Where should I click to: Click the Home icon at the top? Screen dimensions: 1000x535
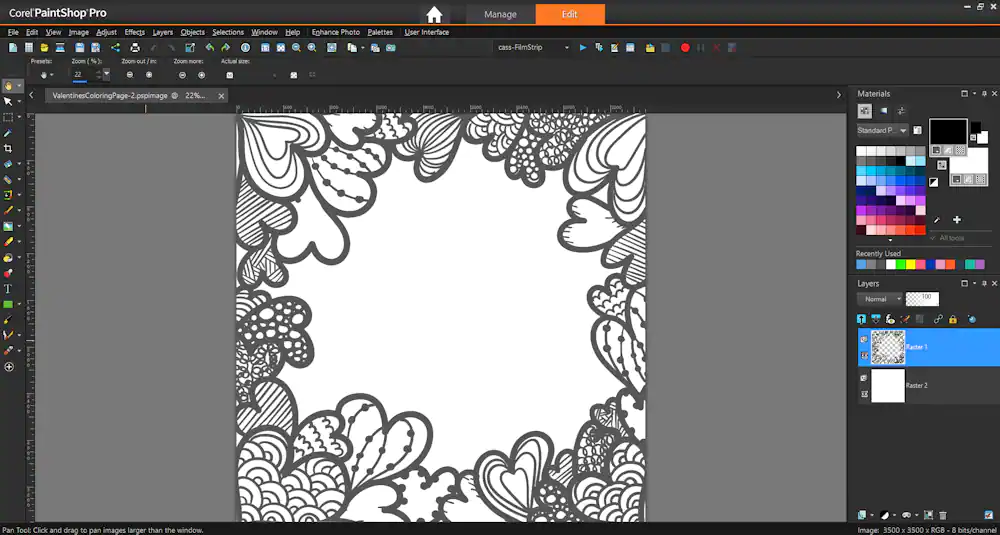[x=434, y=14]
